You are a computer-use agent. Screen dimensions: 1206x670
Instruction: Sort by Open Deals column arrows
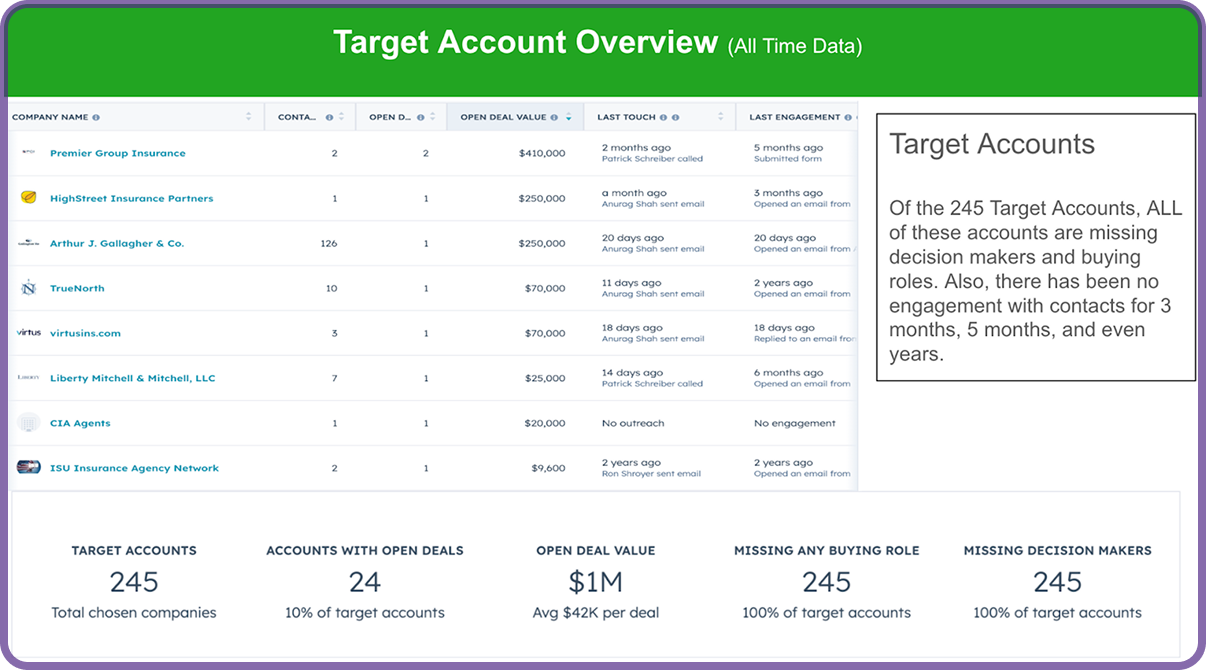433,117
